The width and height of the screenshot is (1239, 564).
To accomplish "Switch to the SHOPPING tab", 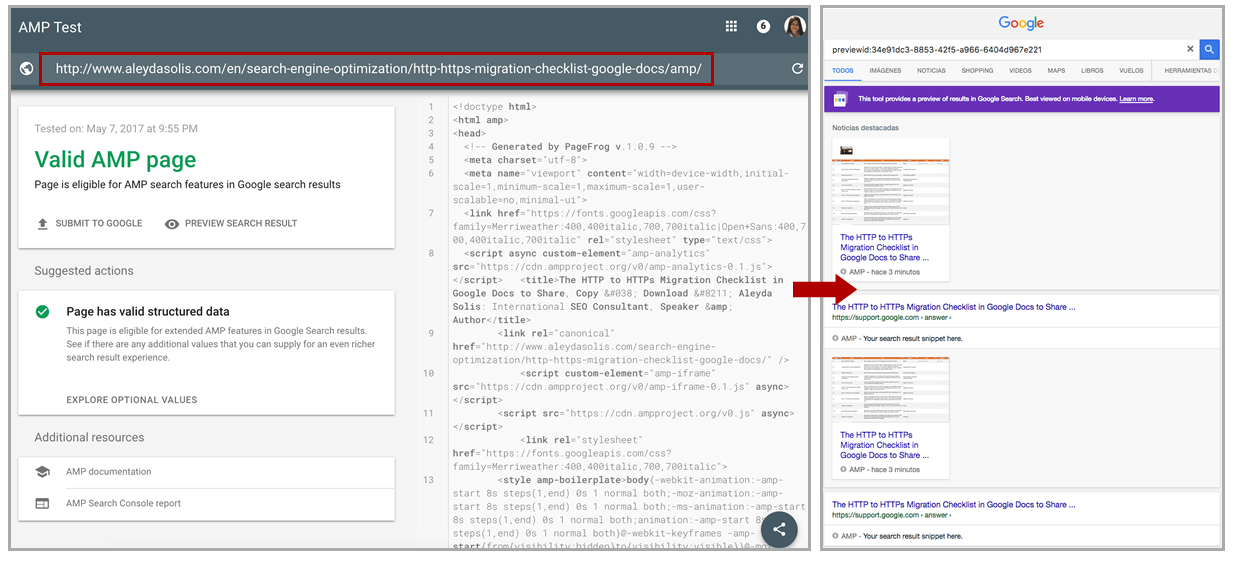I will coord(977,71).
